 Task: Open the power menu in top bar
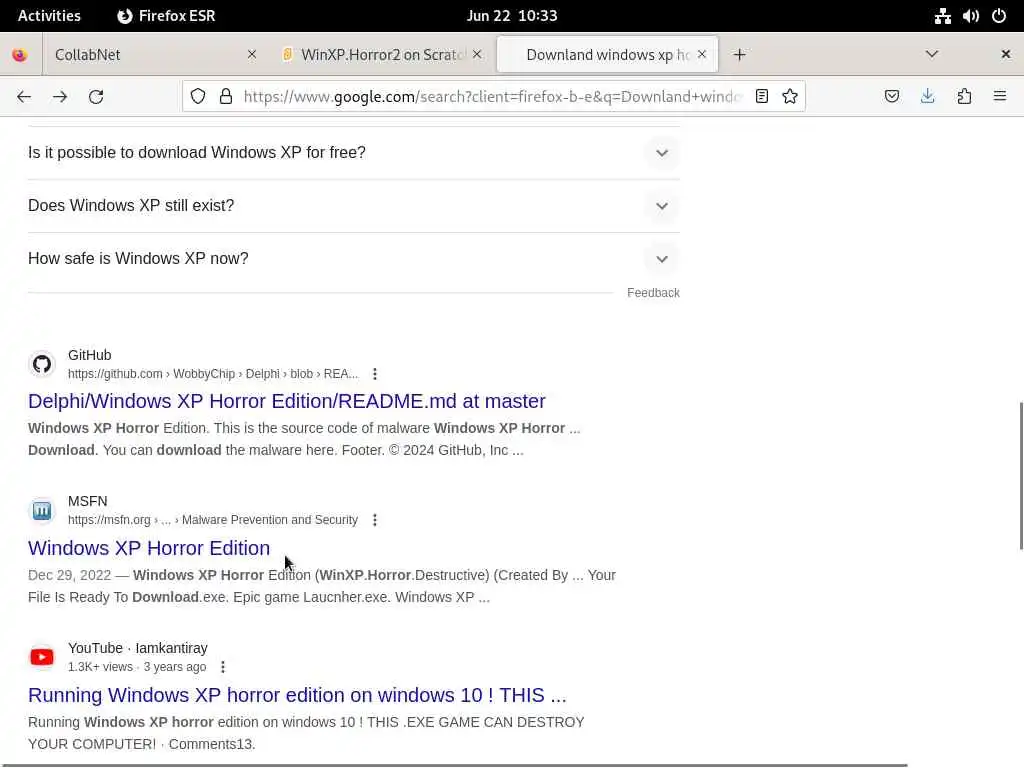coord(999,16)
